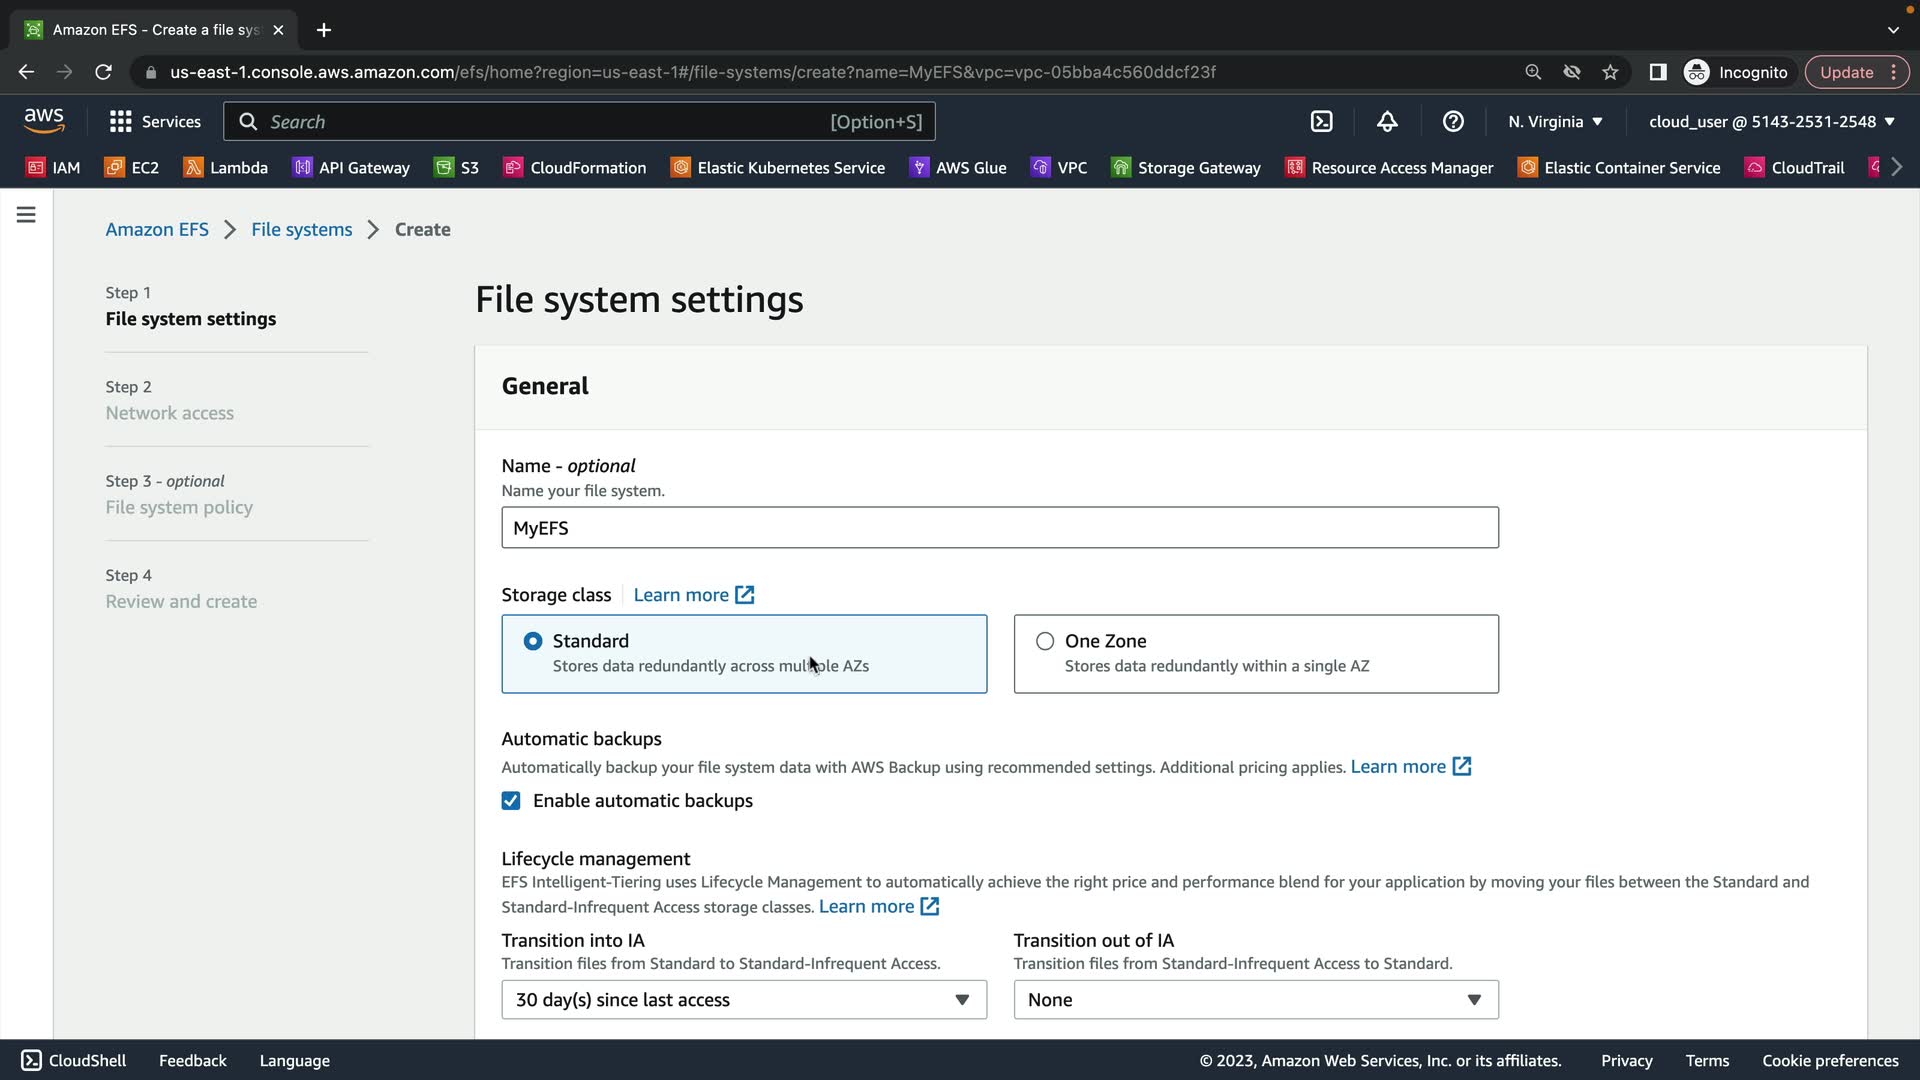Image resolution: width=1920 pixels, height=1080 pixels.
Task: Click the help question mark icon
Action: tap(1453, 122)
